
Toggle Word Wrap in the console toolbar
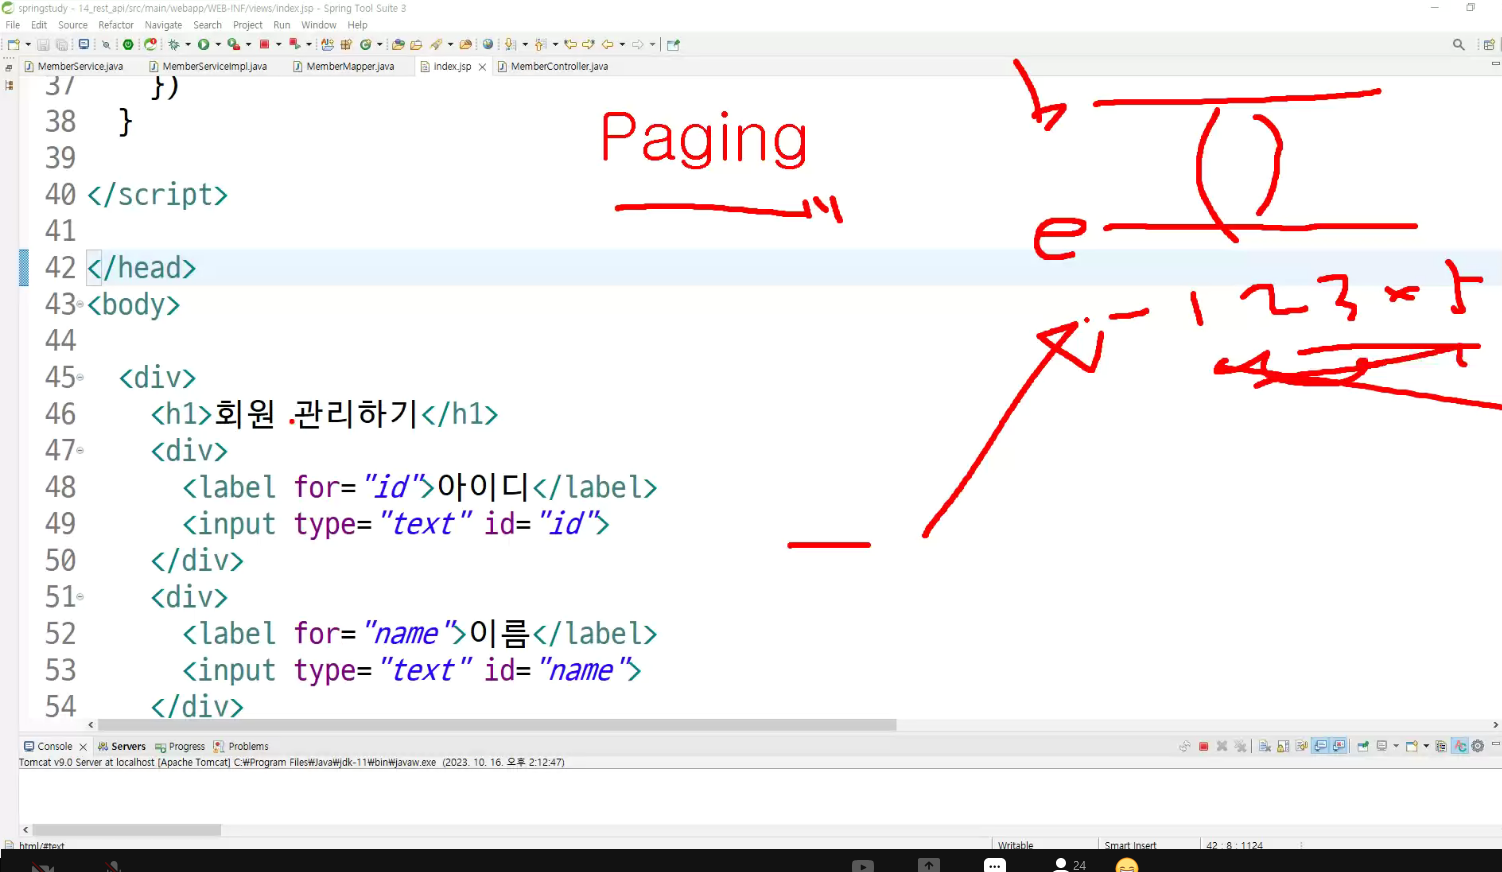(1302, 746)
